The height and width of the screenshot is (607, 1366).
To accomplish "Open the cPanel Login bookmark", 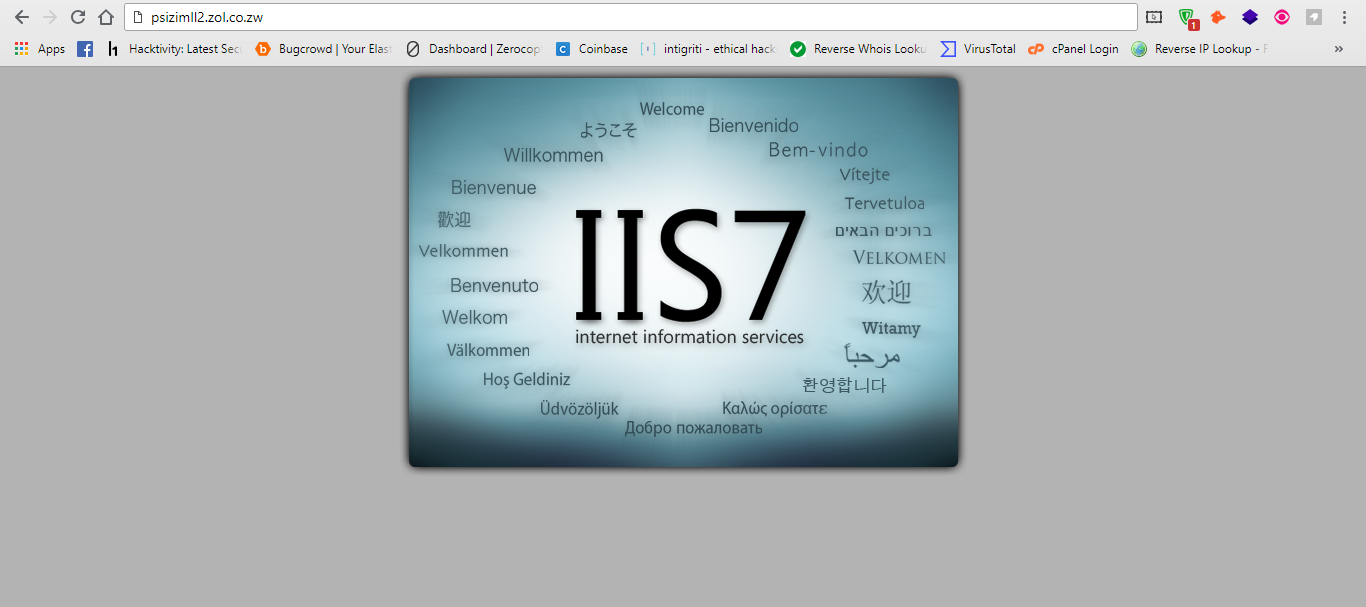I will point(1073,48).
